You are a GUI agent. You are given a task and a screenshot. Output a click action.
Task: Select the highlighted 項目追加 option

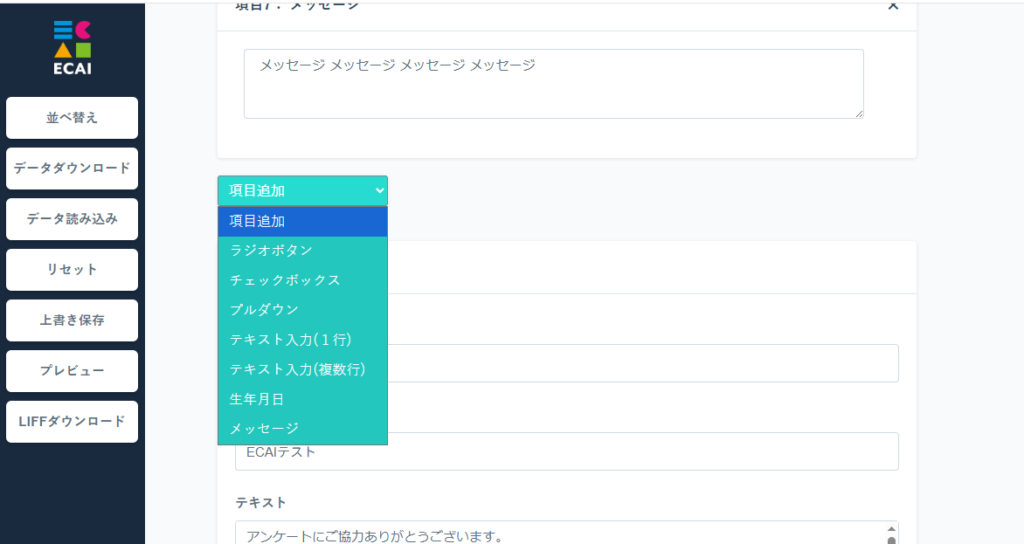[302, 221]
